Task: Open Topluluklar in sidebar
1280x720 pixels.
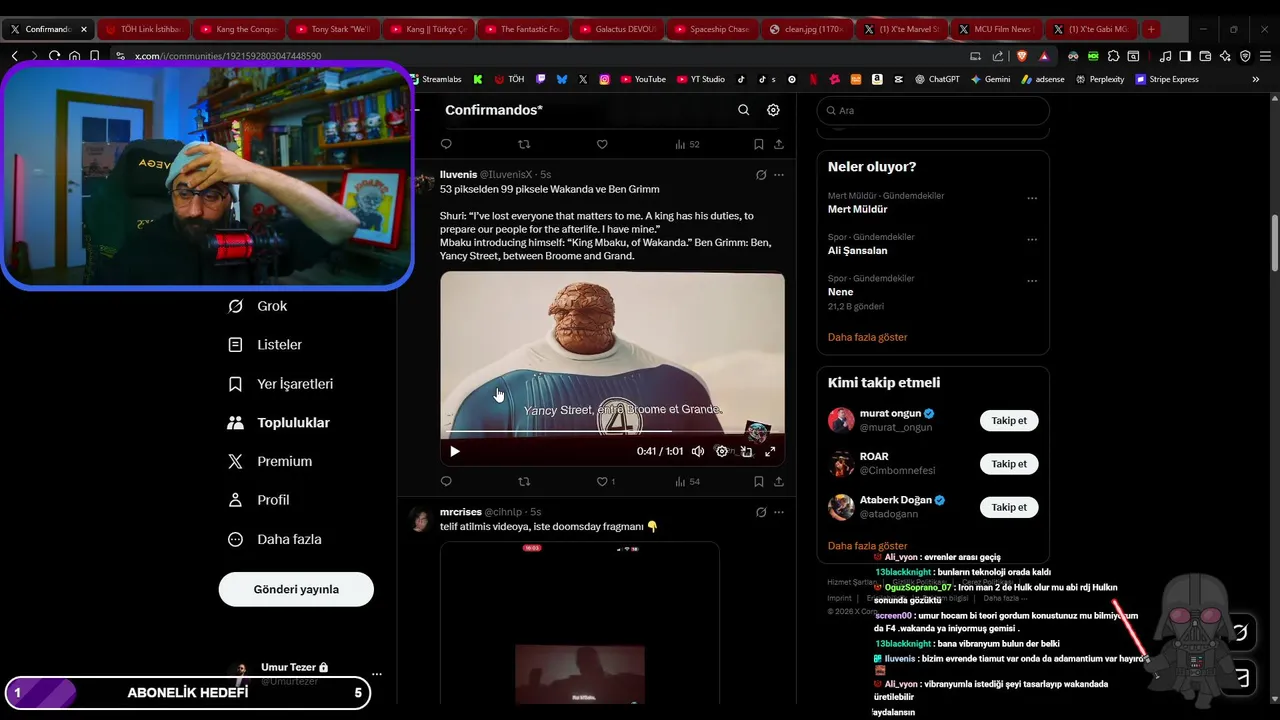Action: (x=279, y=423)
